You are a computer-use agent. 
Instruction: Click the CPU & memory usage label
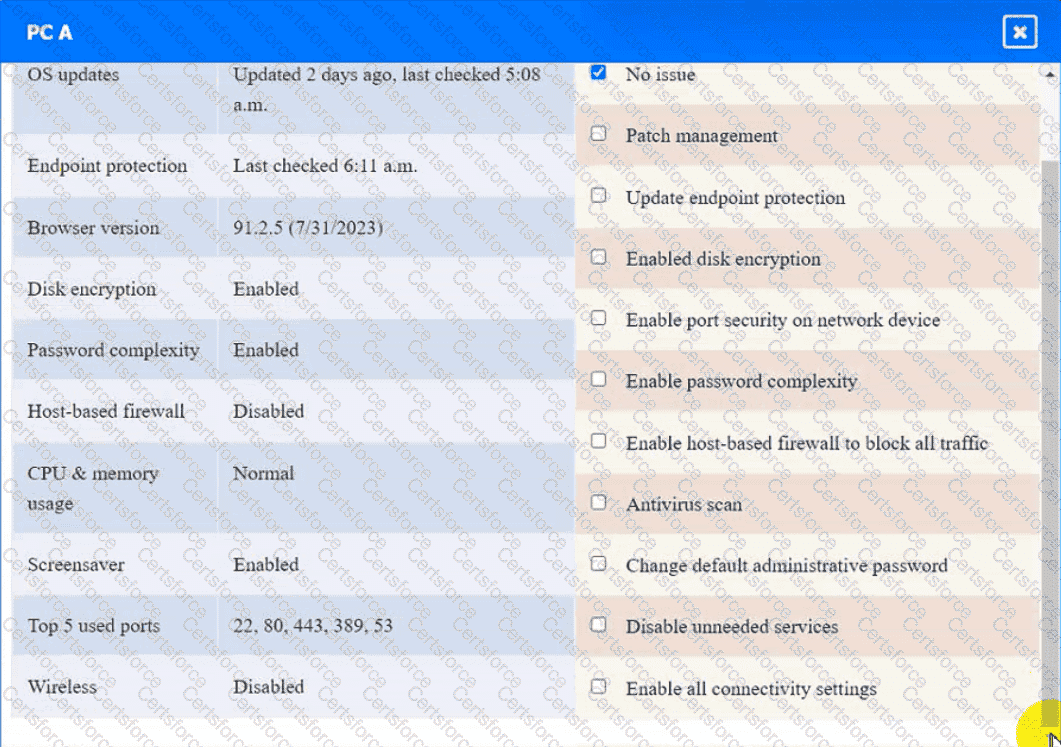[93, 488]
